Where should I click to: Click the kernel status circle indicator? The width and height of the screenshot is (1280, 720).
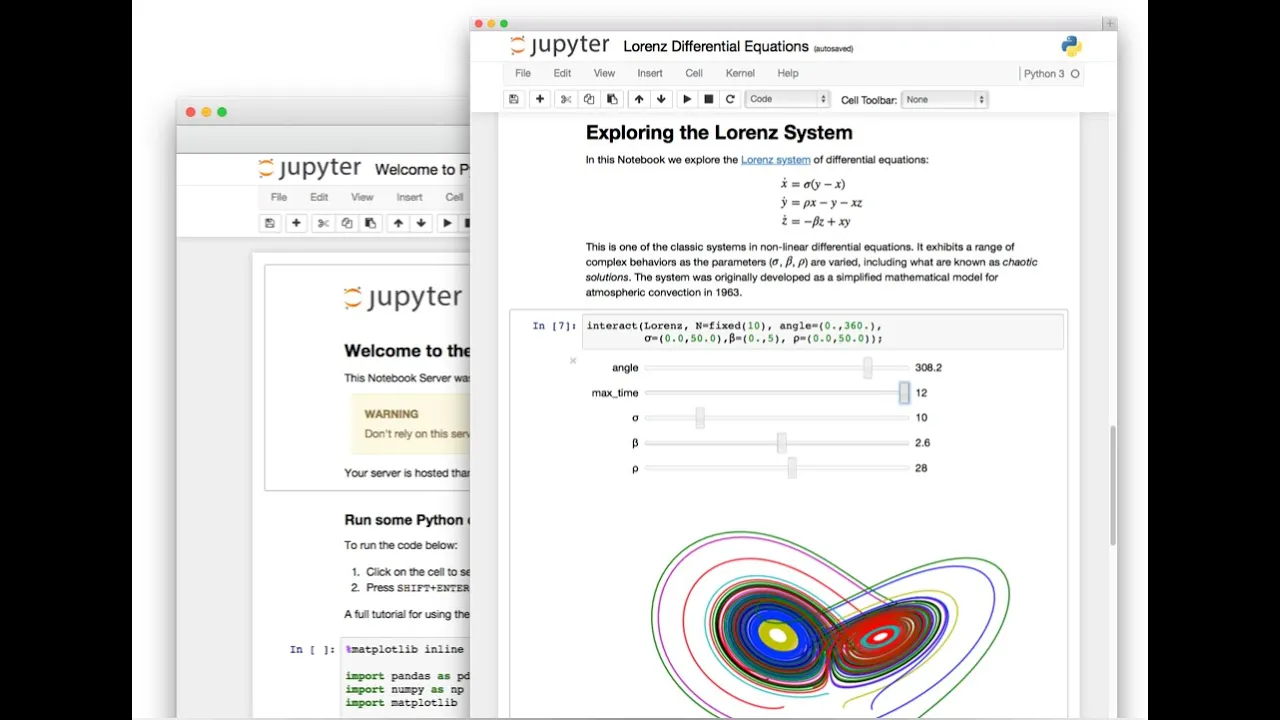coord(1075,74)
